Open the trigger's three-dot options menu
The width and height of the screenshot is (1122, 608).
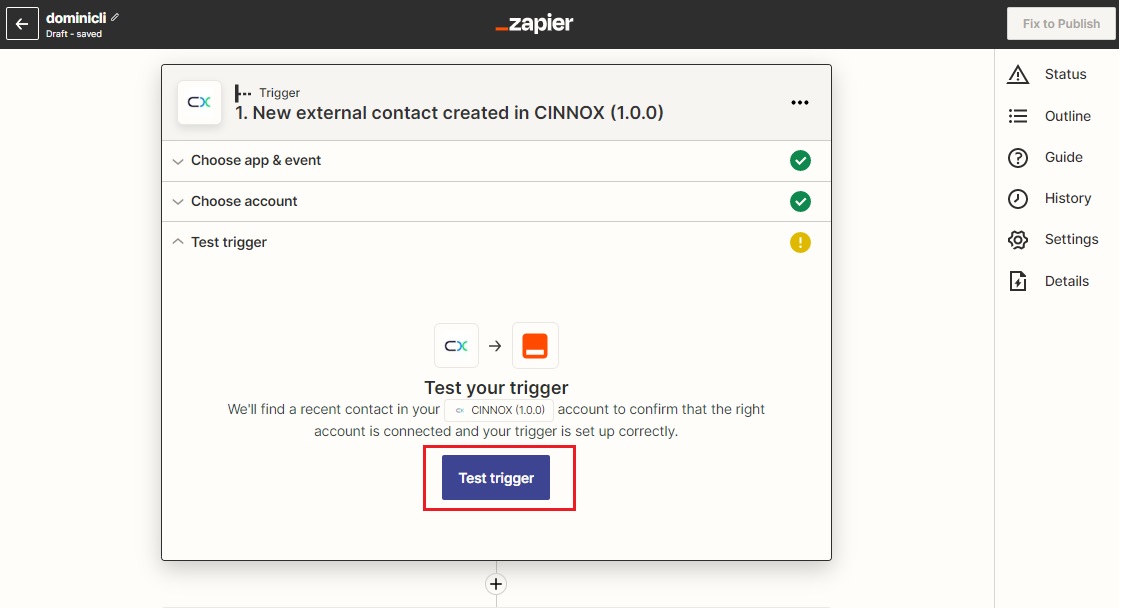point(799,103)
